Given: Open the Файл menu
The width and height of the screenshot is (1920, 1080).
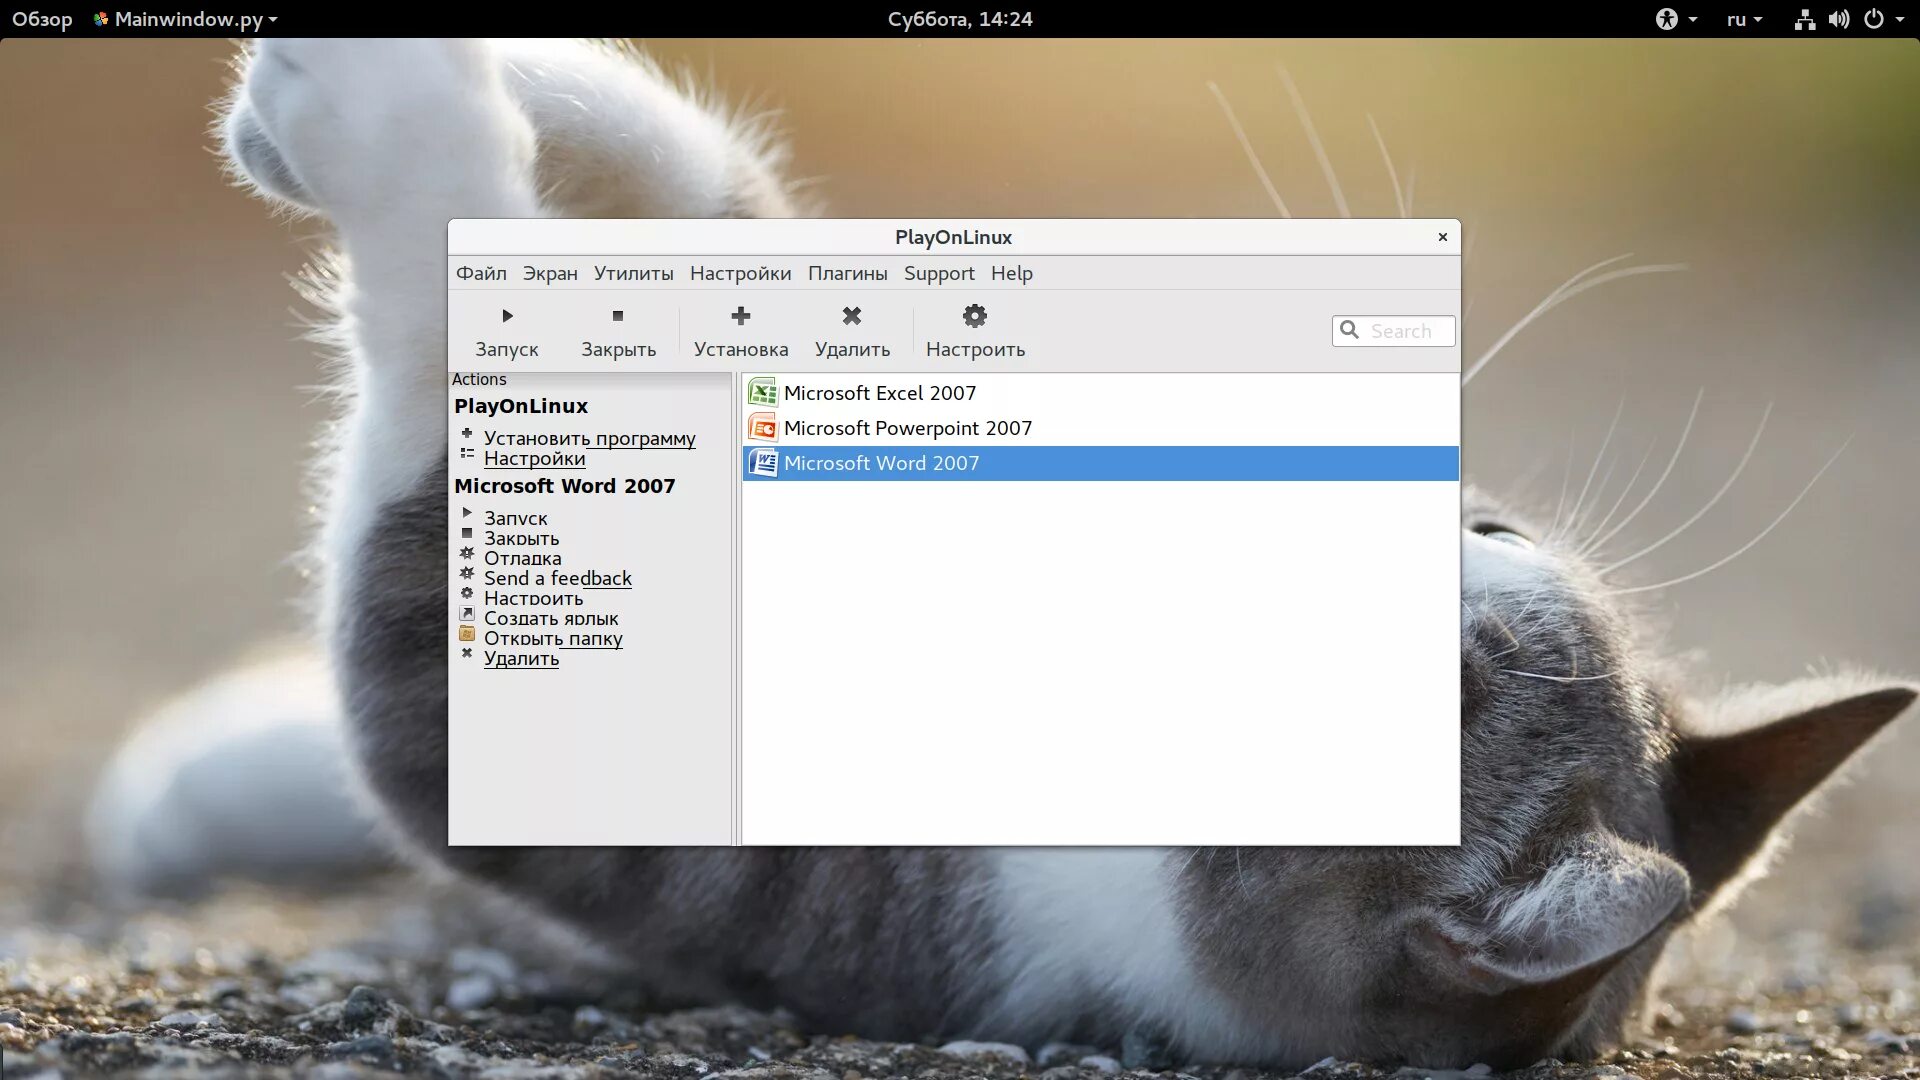Looking at the screenshot, I should click(x=481, y=273).
